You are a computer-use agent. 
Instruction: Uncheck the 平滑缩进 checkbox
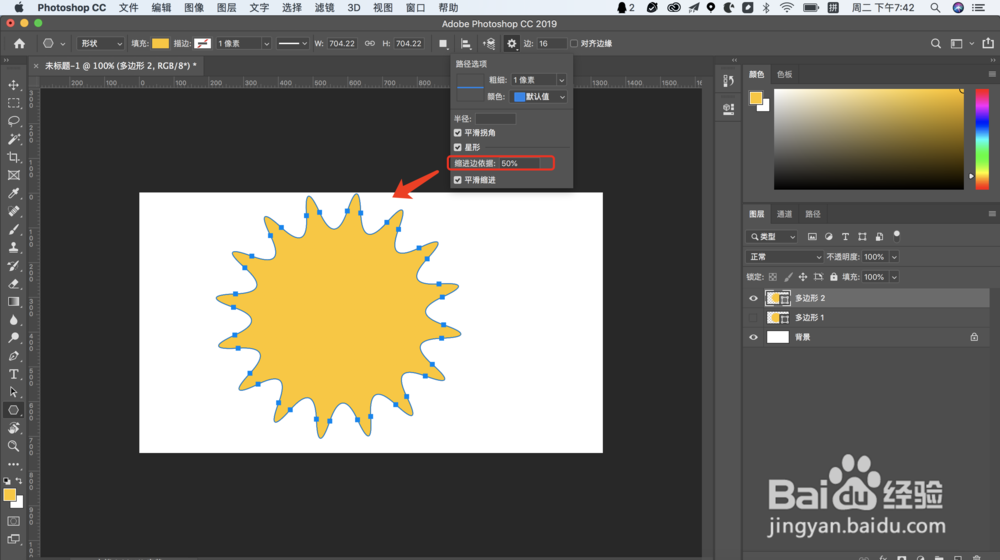(x=457, y=180)
